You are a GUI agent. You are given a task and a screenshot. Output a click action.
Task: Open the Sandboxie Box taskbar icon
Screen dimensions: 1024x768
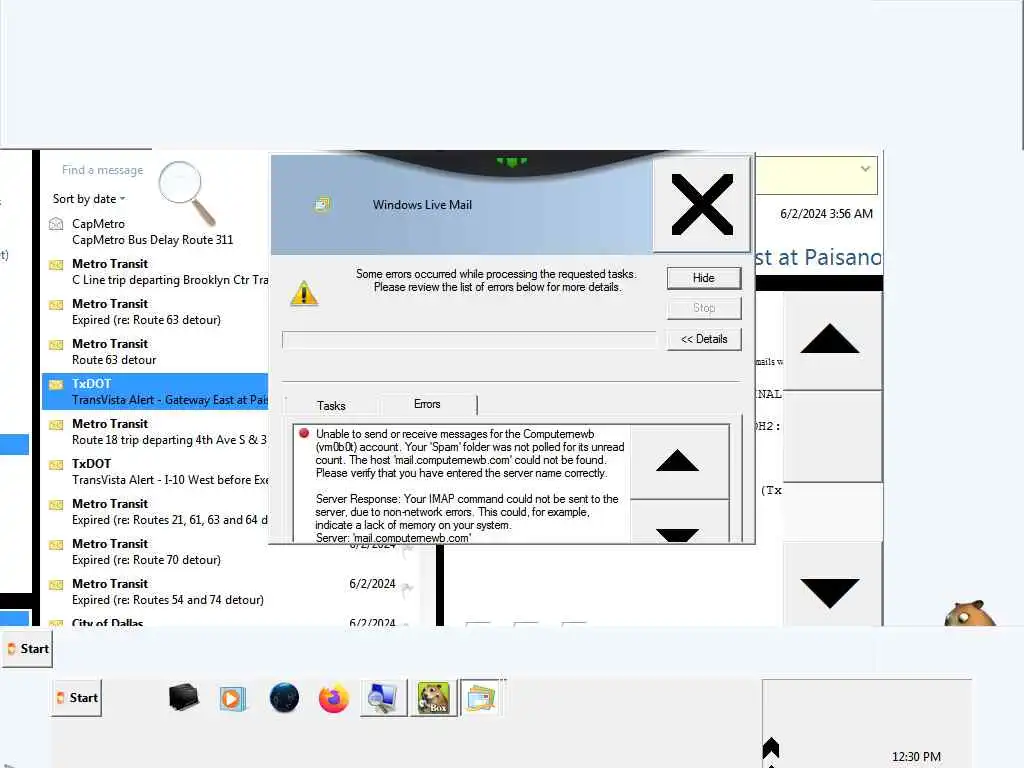pos(434,697)
